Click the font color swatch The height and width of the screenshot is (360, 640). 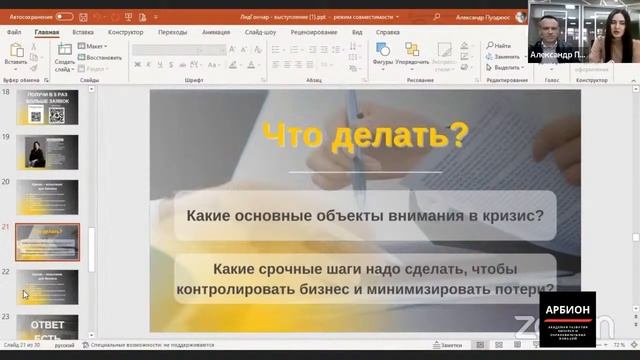251,65
